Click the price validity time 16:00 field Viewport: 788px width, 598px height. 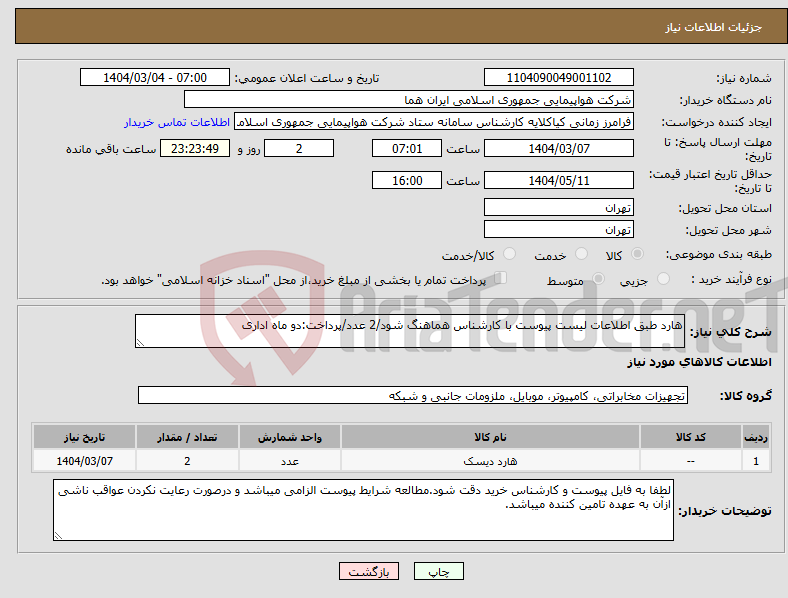click(x=407, y=180)
